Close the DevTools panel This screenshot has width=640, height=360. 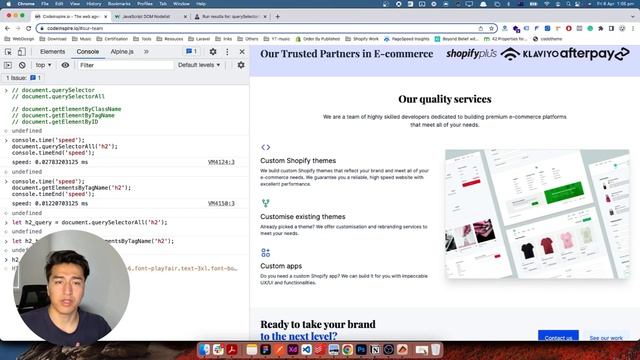(242, 52)
